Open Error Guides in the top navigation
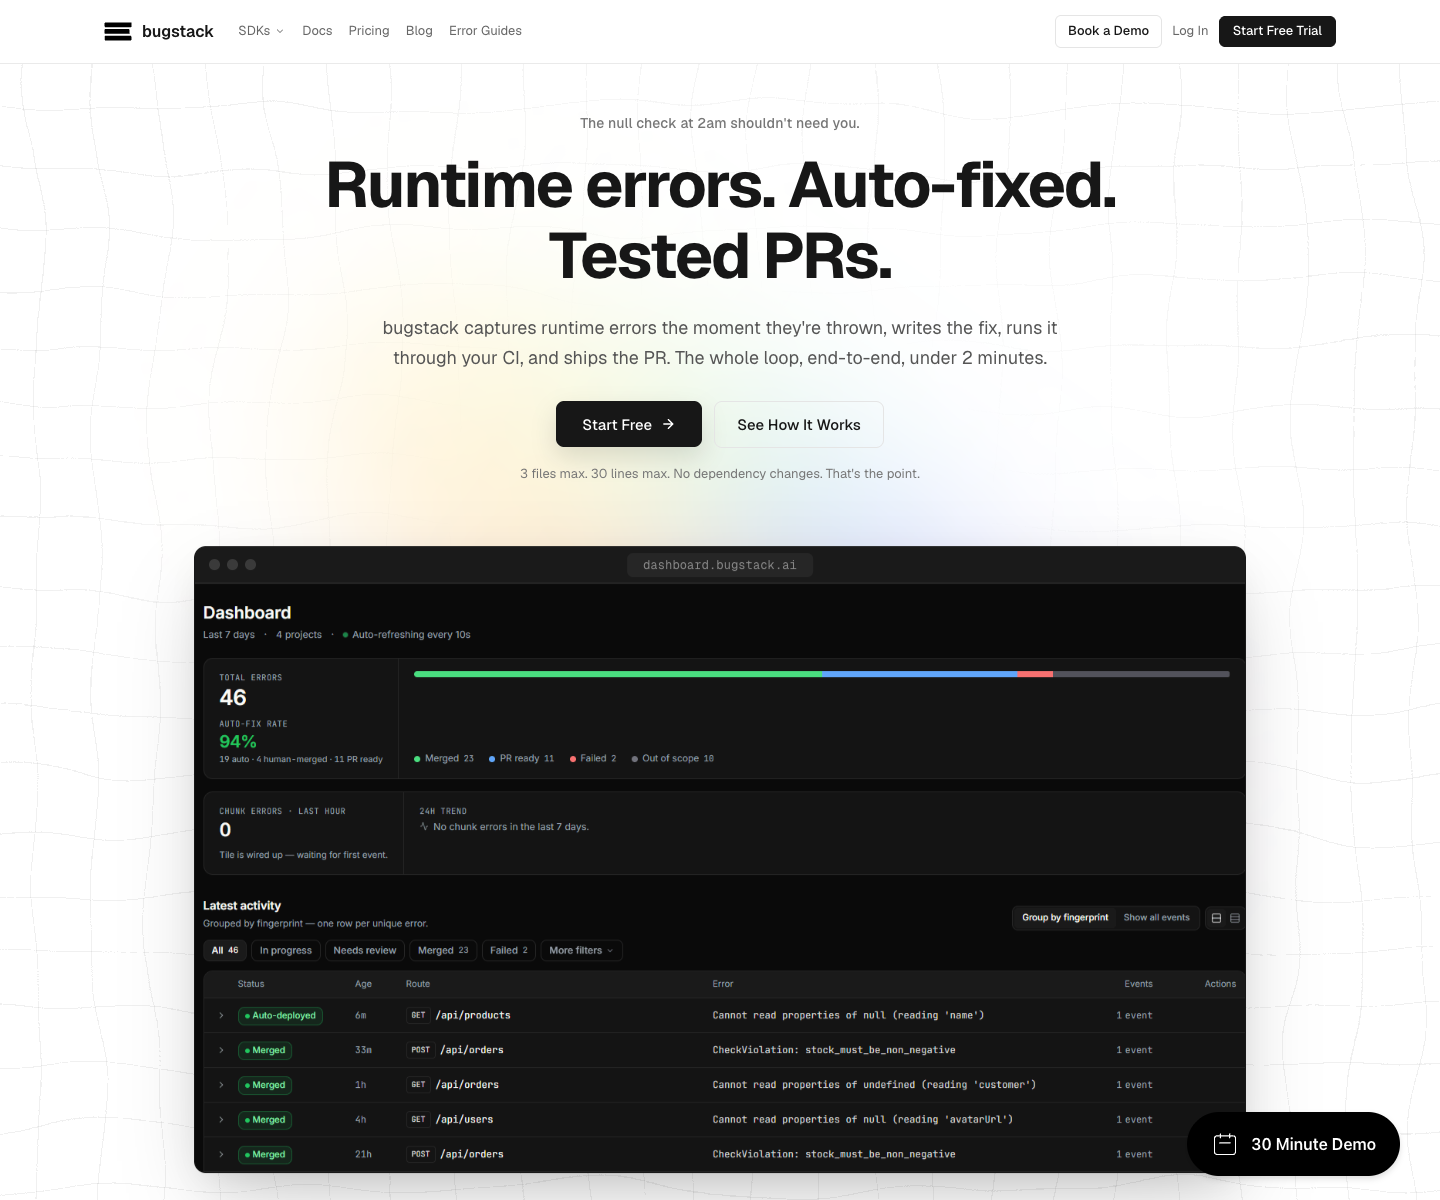Screen dimensions: 1440x1200 coord(485,31)
